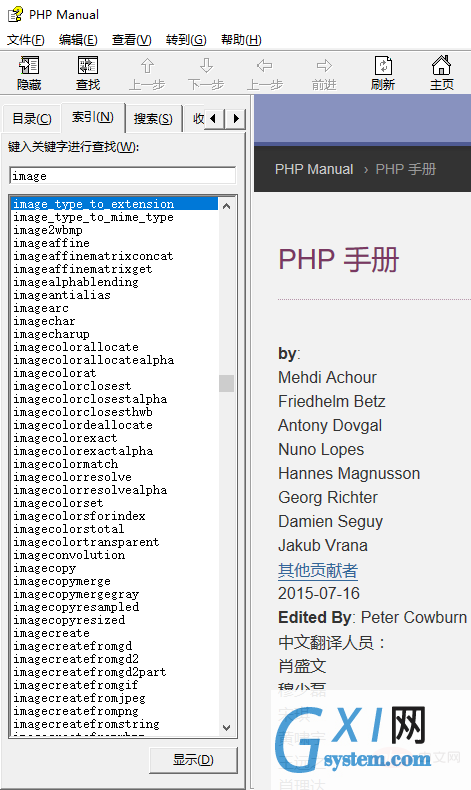Viewport: 471px width, 790px height.
Task: Click the index list scroll down arrow
Action: (226, 728)
